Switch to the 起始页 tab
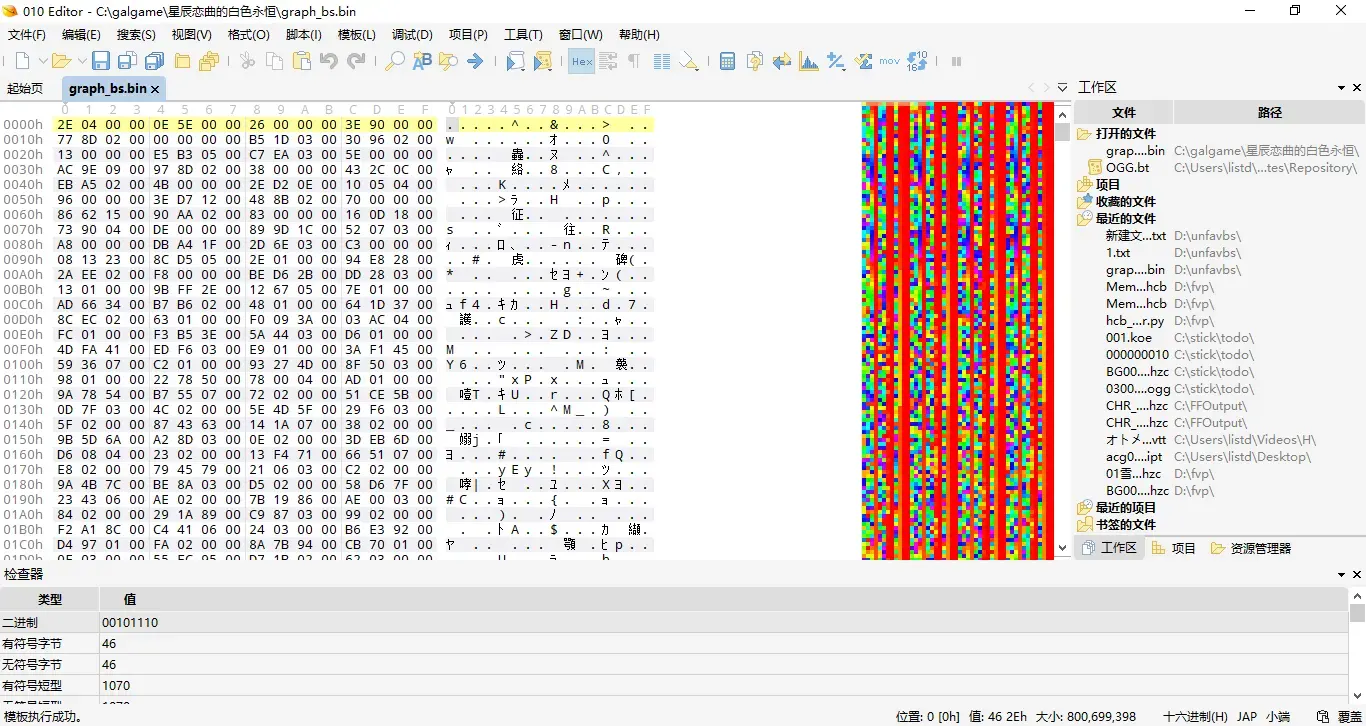 click(25, 88)
